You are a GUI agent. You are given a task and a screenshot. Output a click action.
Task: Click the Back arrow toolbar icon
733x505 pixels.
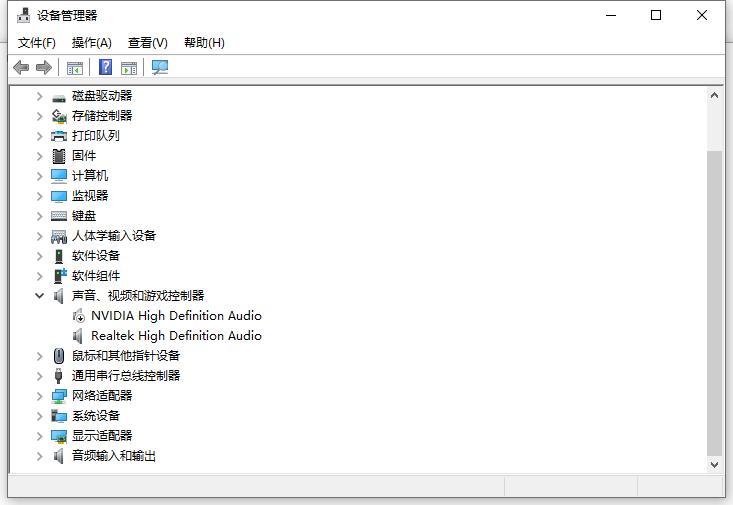tap(21, 68)
